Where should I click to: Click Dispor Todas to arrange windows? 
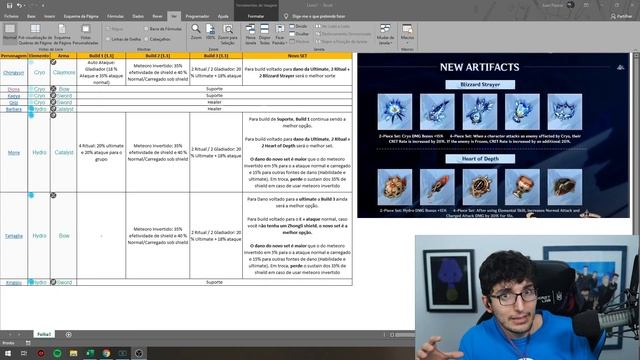[x=264, y=34]
